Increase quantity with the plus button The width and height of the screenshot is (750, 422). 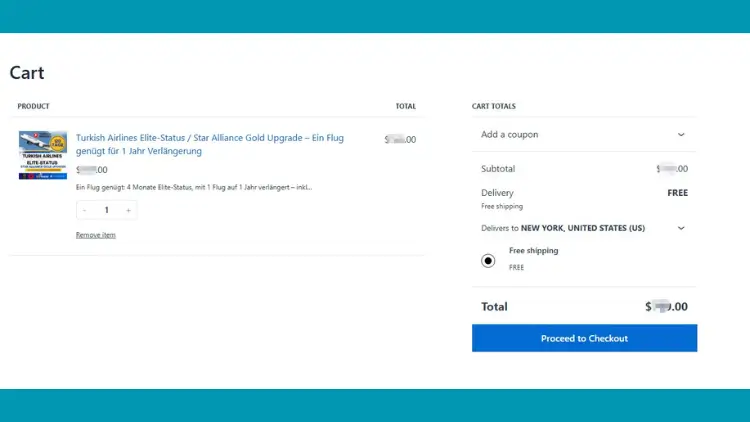[128, 210]
